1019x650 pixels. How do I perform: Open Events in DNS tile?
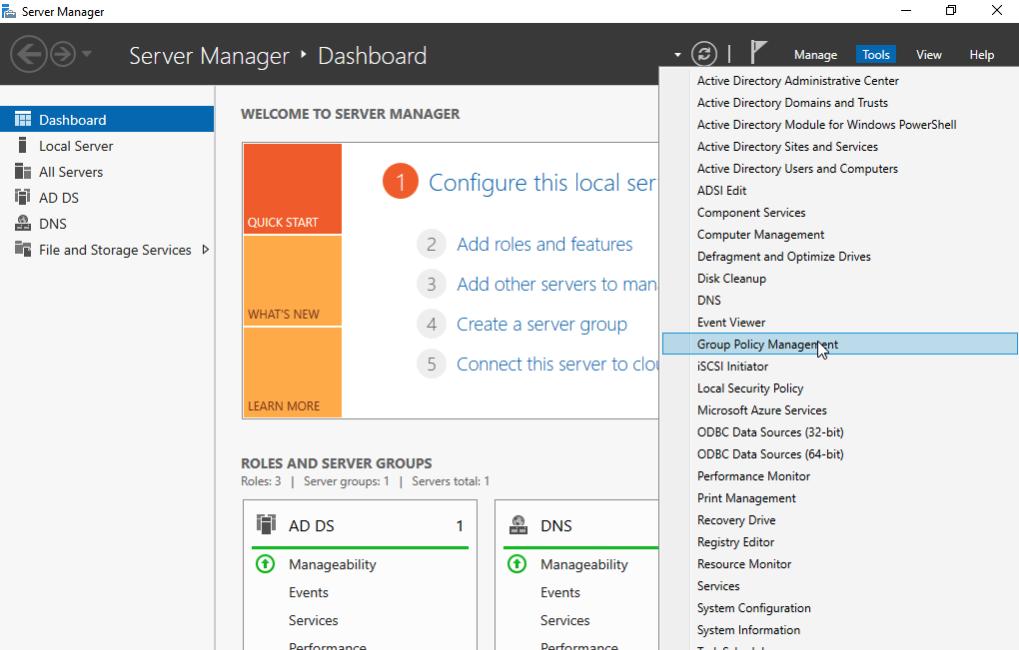pyautogui.click(x=560, y=592)
